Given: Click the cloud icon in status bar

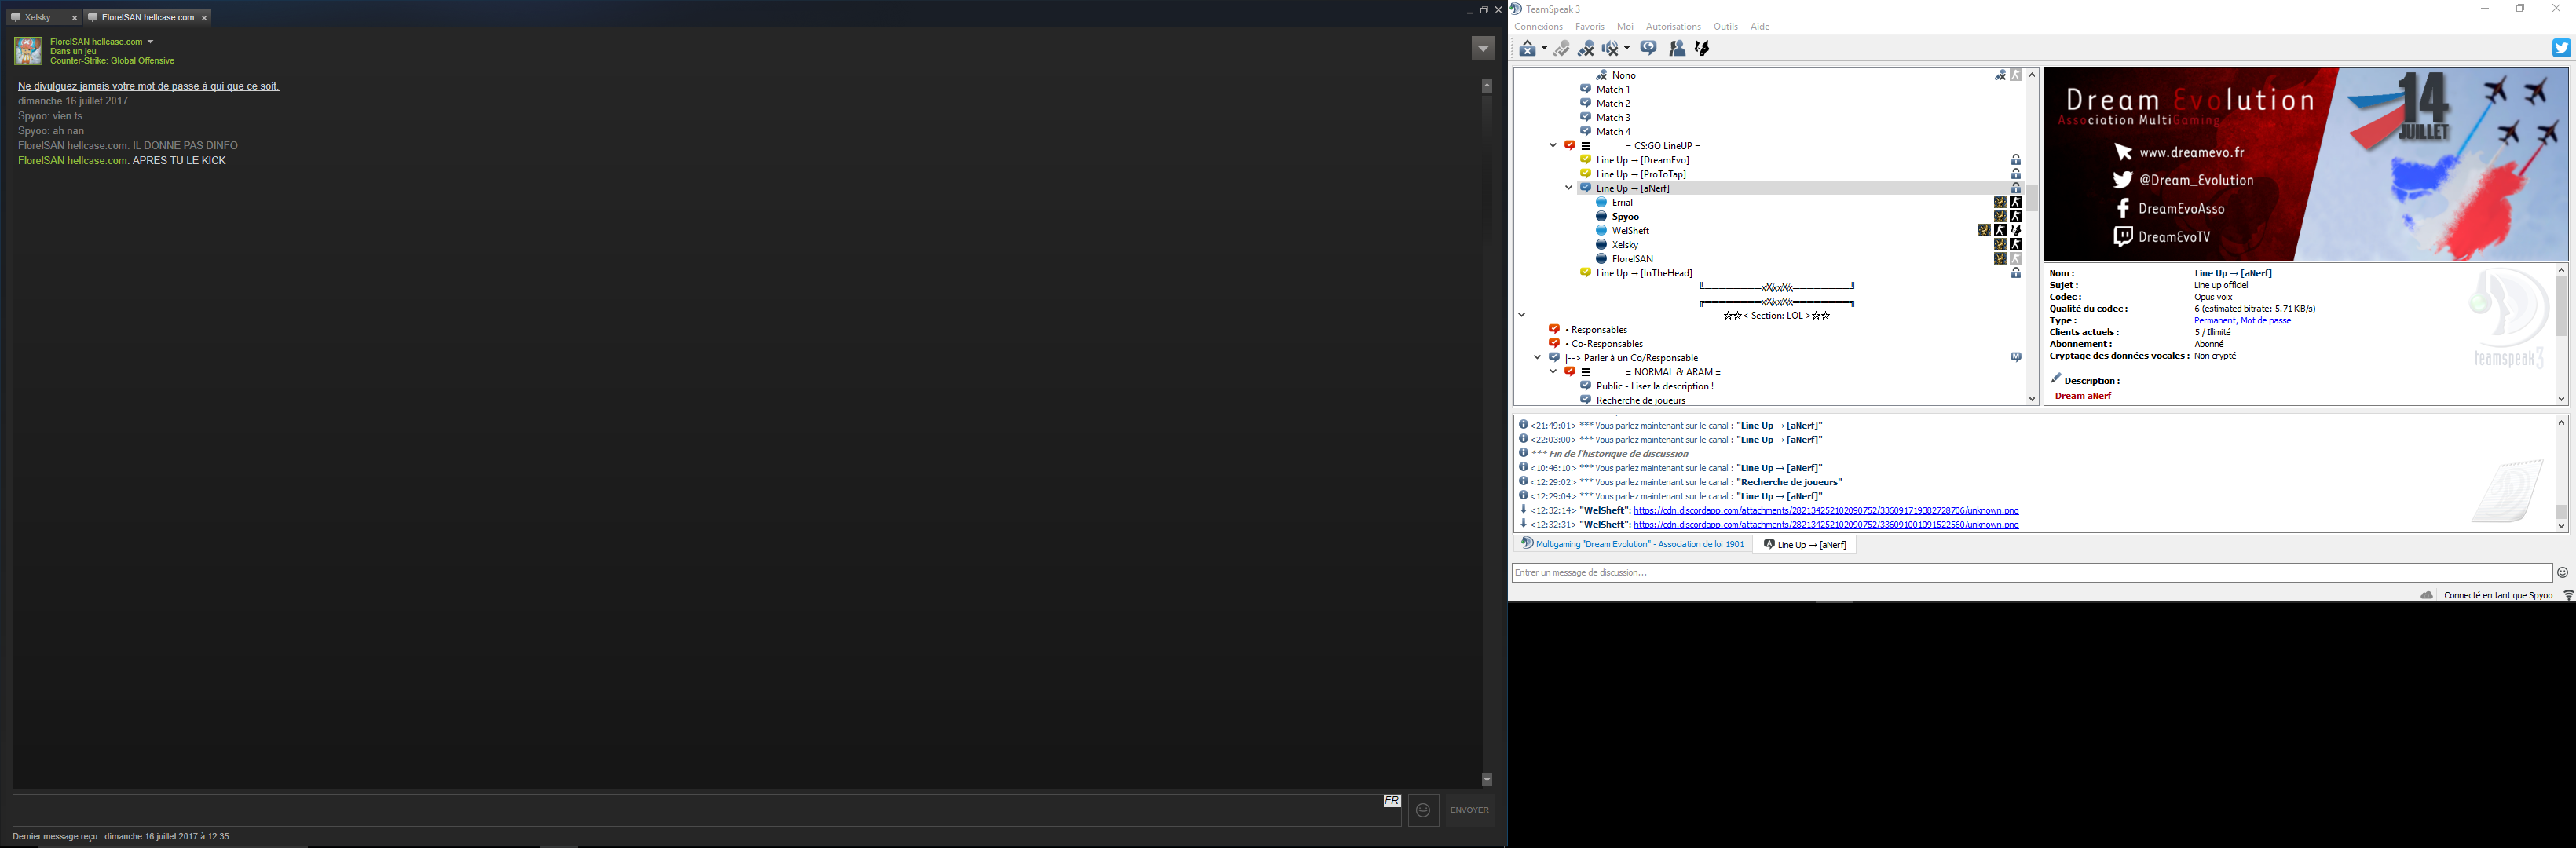Looking at the screenshot, I should (2427, 595).
